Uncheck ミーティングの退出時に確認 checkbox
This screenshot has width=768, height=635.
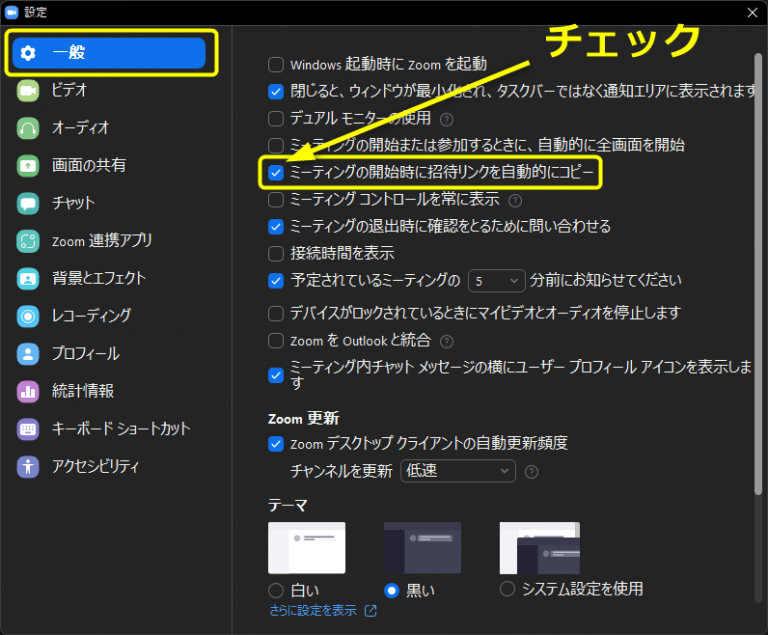[276, 227]
